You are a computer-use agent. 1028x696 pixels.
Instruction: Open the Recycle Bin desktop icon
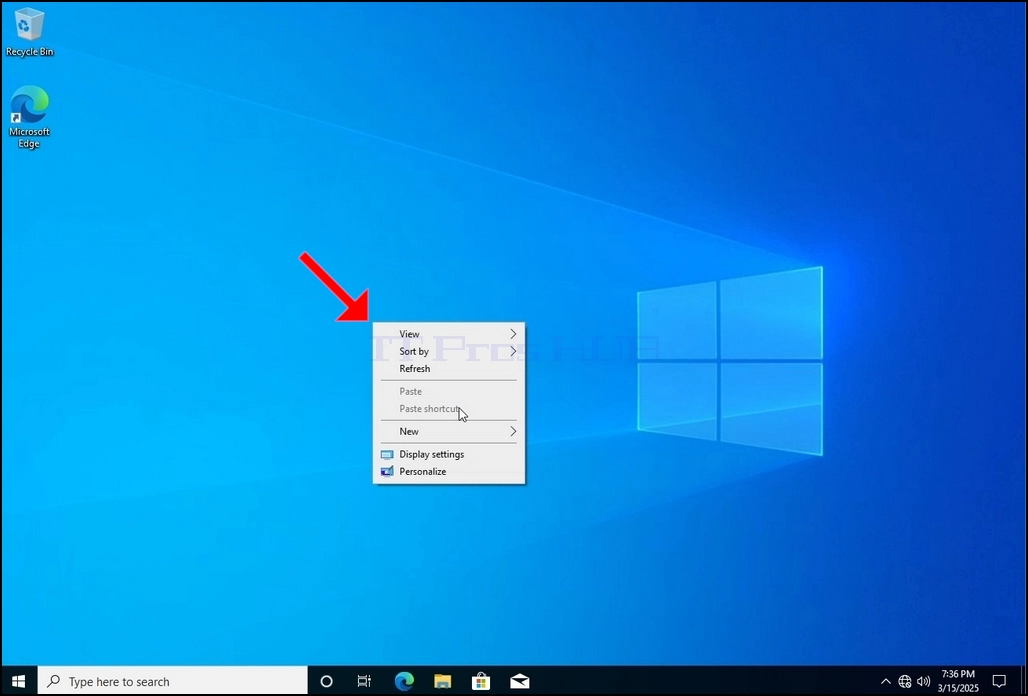(29, 33)
